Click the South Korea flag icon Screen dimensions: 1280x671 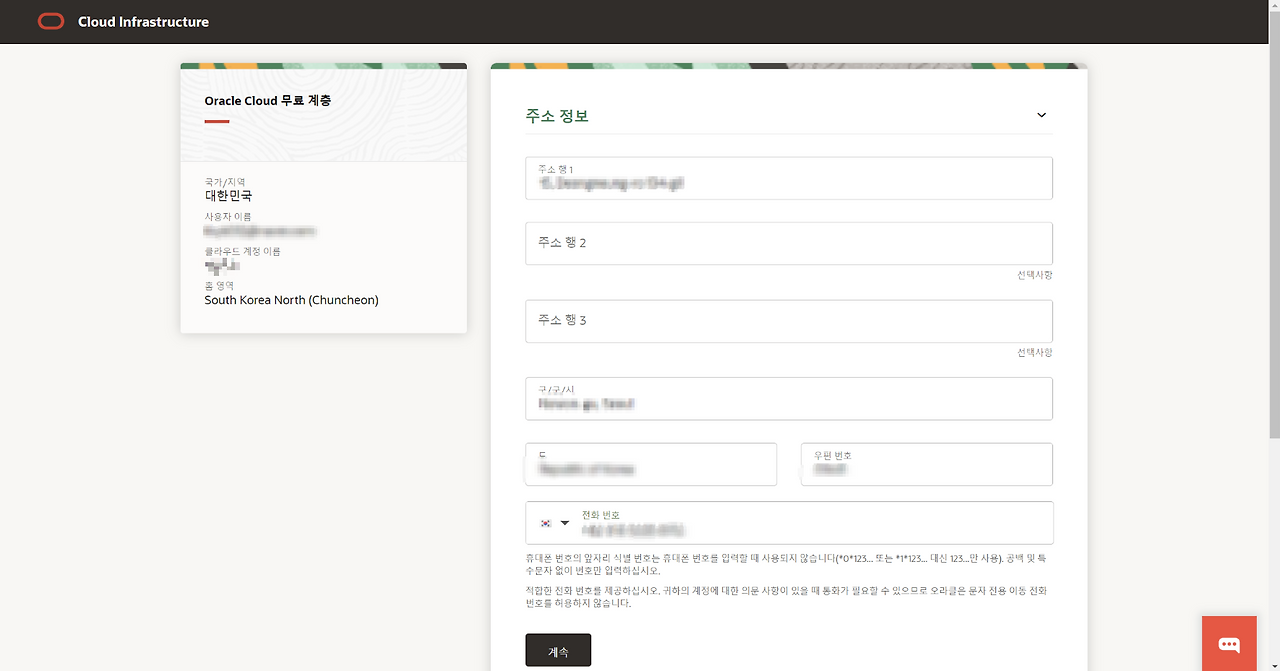(x=546, y=523)
